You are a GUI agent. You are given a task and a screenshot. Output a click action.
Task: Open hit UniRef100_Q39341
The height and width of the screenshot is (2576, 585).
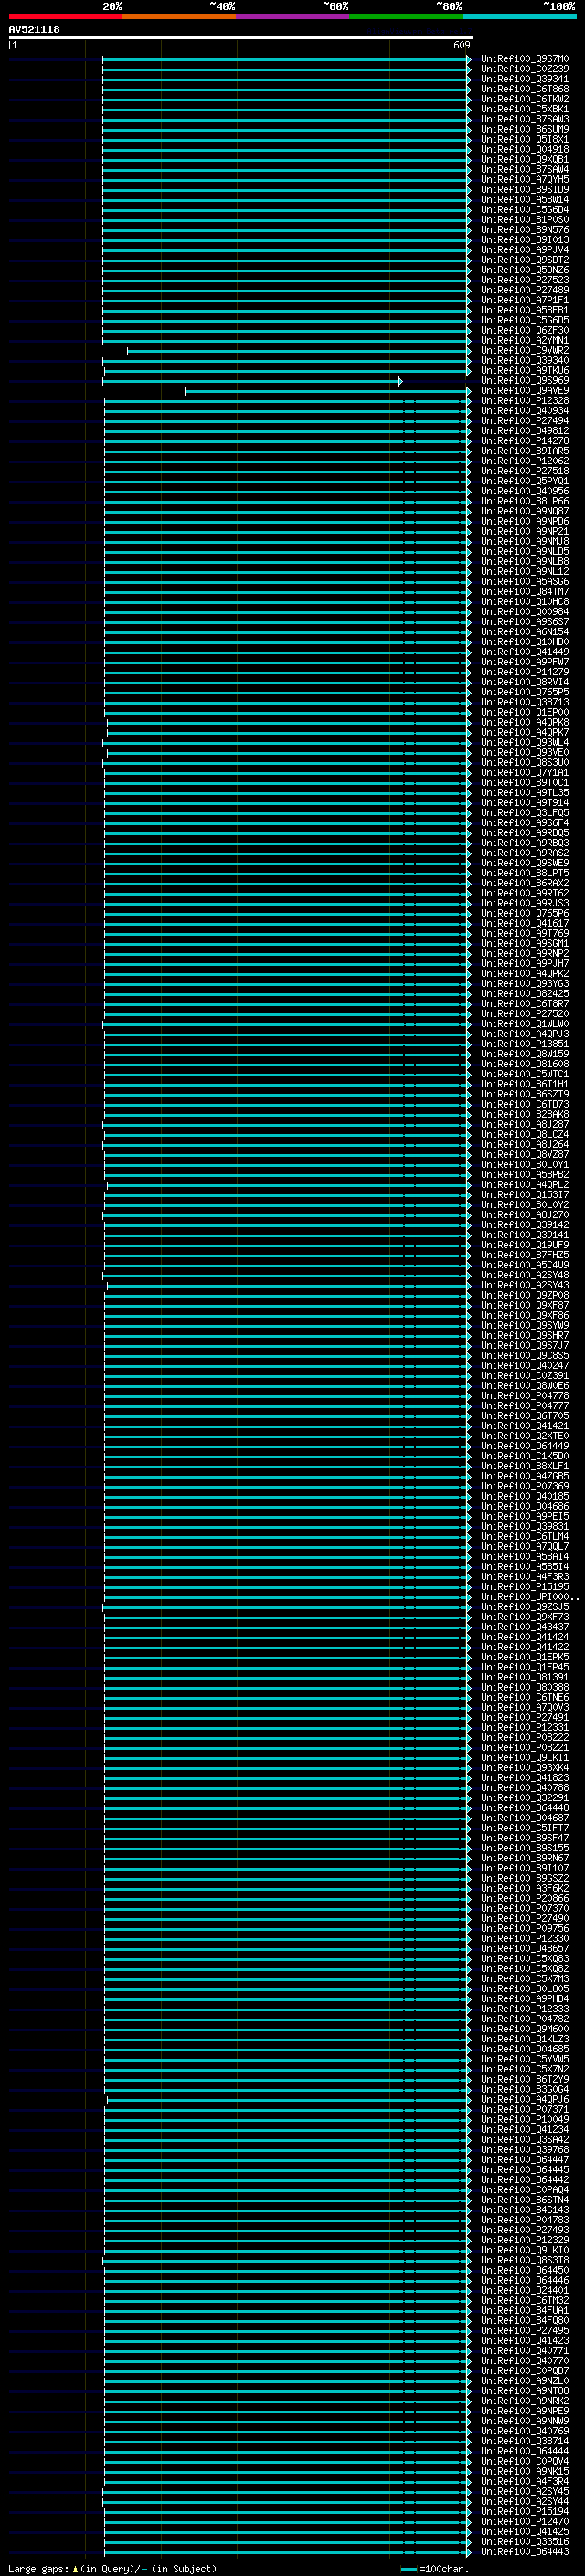coord(525,79)
